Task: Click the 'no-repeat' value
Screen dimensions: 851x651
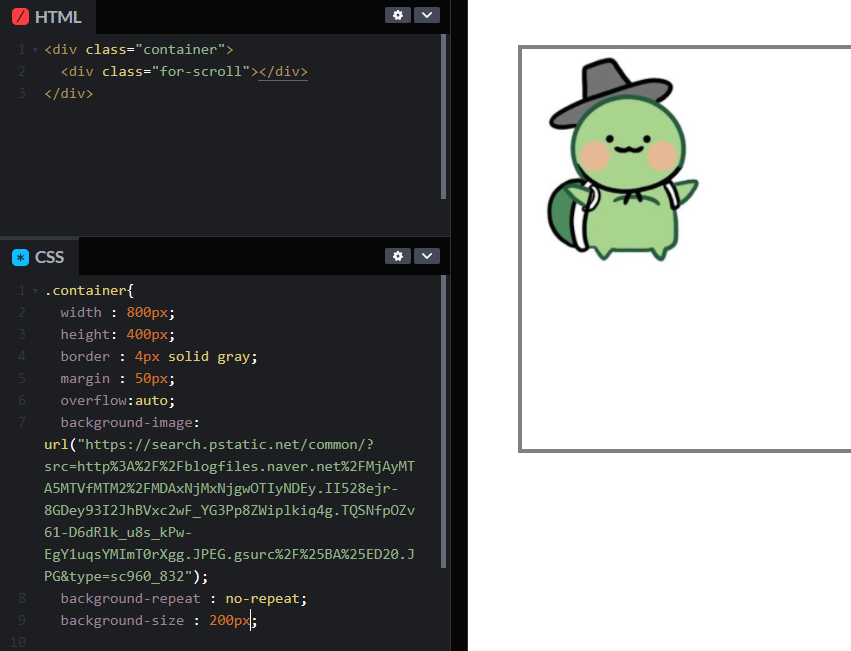Action: point(262,598)
